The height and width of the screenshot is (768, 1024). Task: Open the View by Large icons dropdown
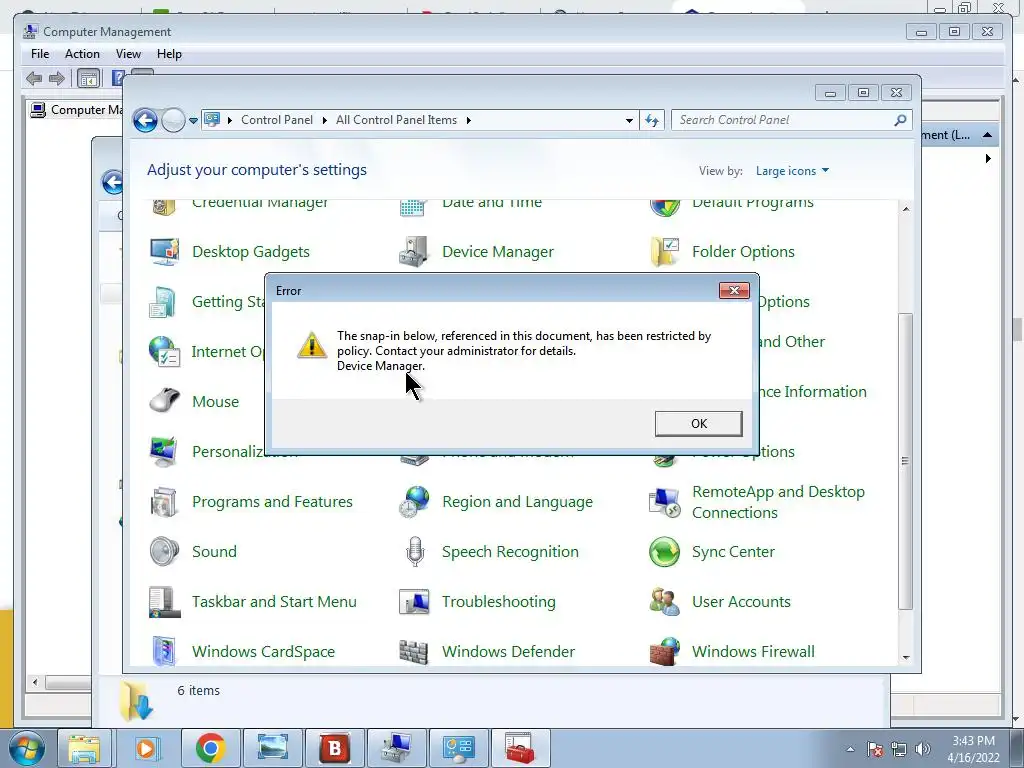792,170
